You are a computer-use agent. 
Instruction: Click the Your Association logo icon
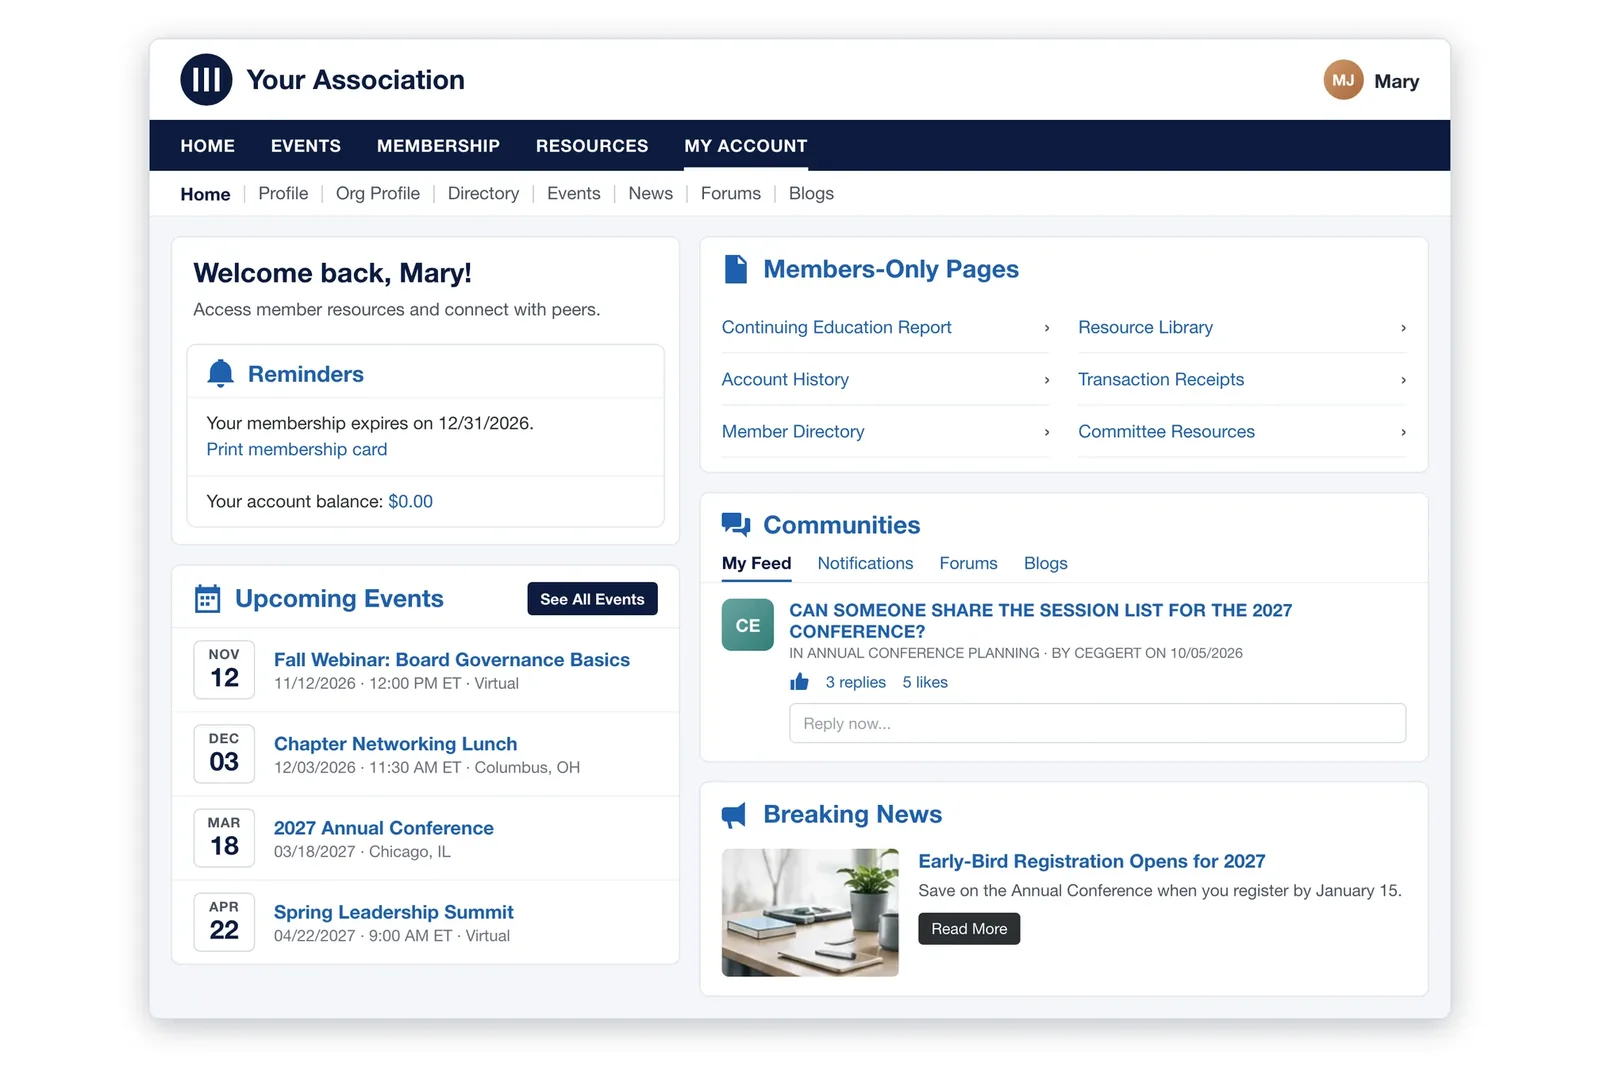click(x=206, y=80)
